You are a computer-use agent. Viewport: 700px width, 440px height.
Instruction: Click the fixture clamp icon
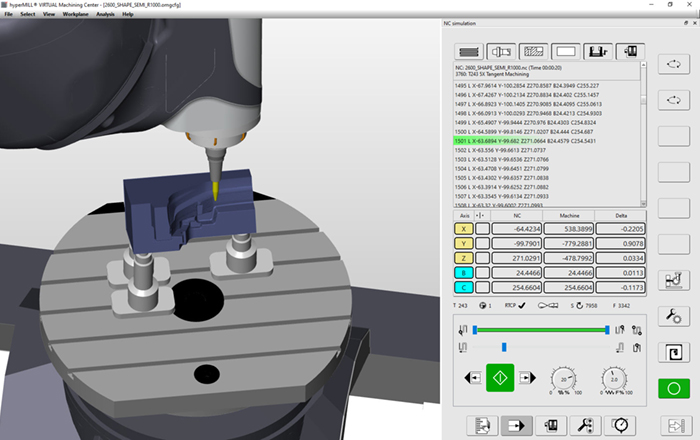coord(598,52)
